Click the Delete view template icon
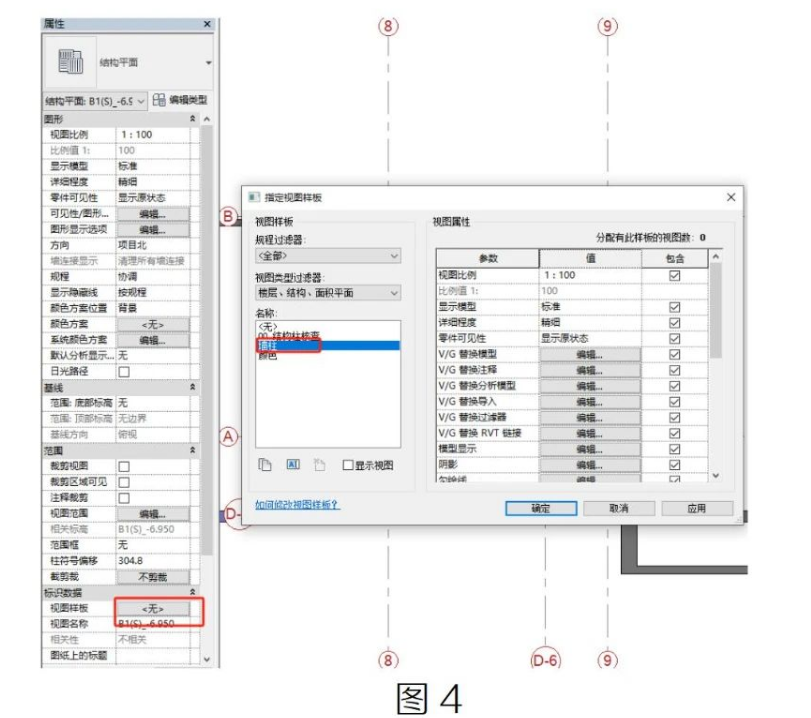Screen dimensions: 811x718 320,465
